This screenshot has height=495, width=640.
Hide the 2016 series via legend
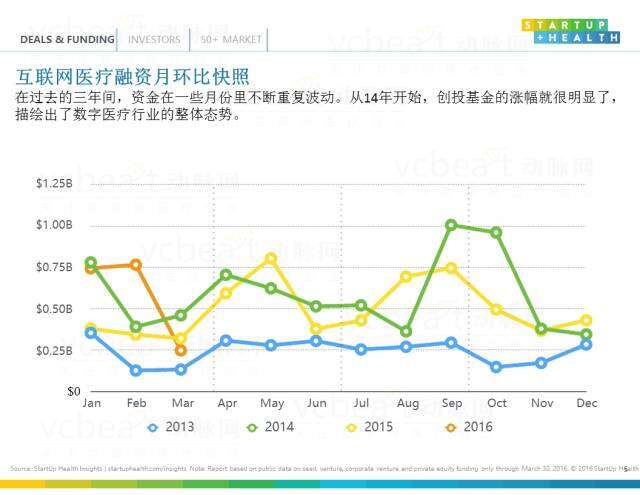click(470, 427)
